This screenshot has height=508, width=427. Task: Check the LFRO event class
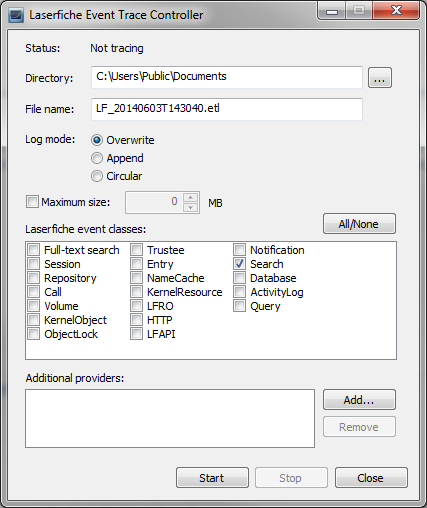(136, 305)
